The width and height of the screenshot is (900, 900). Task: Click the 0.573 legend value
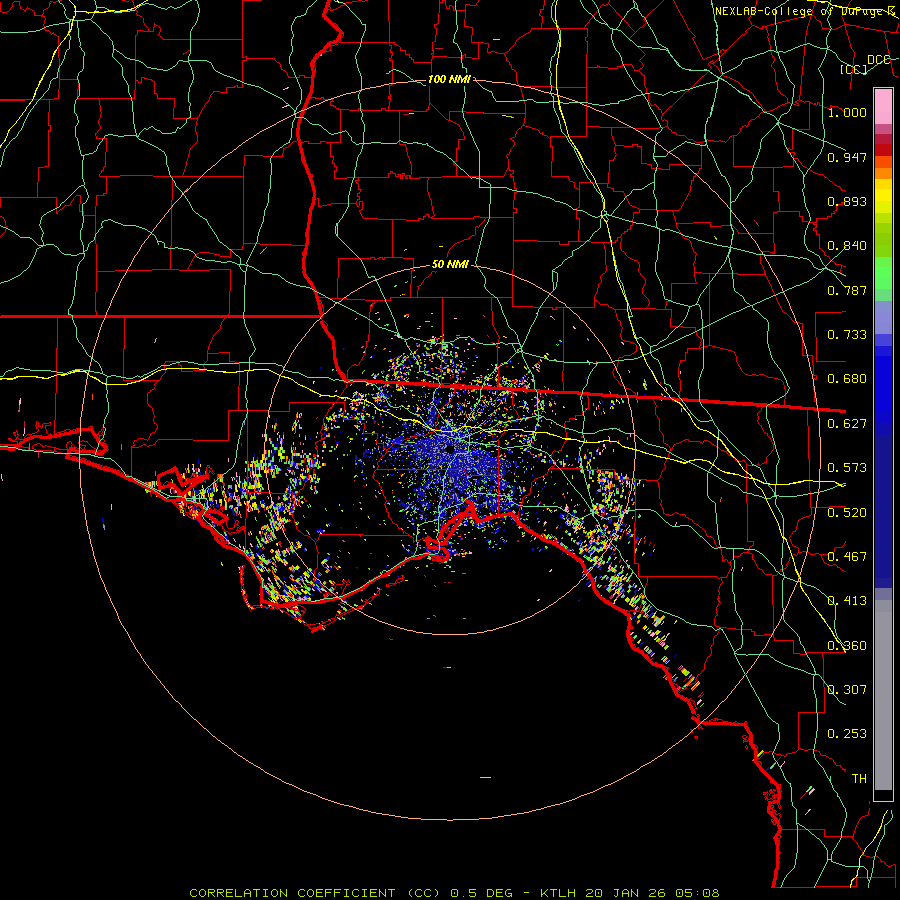point(847,468)
